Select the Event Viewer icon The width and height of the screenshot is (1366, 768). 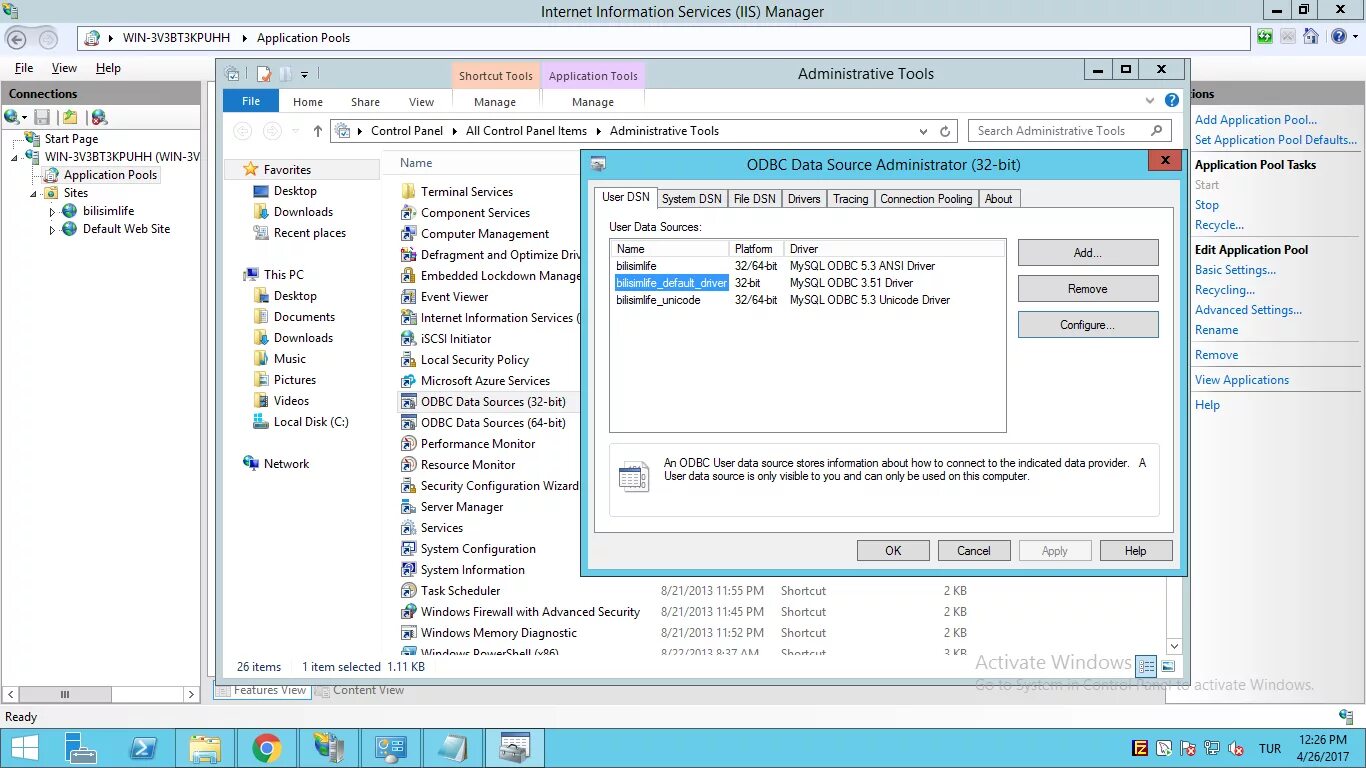408,297
